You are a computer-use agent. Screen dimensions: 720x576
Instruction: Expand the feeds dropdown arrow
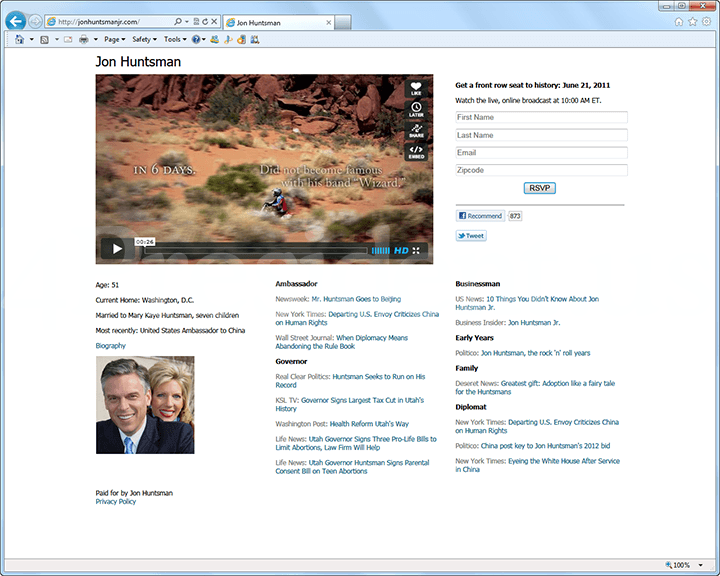tap(57, 40)
